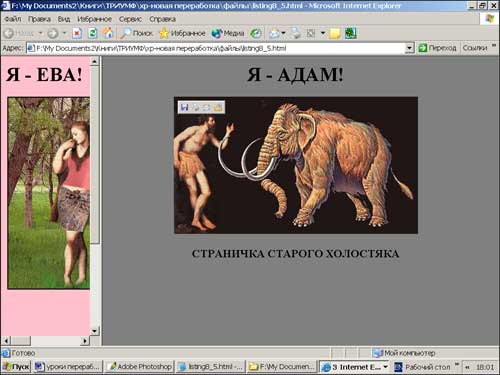Click the Adam and mammoth image
The image size is (500, 375).
296,165
